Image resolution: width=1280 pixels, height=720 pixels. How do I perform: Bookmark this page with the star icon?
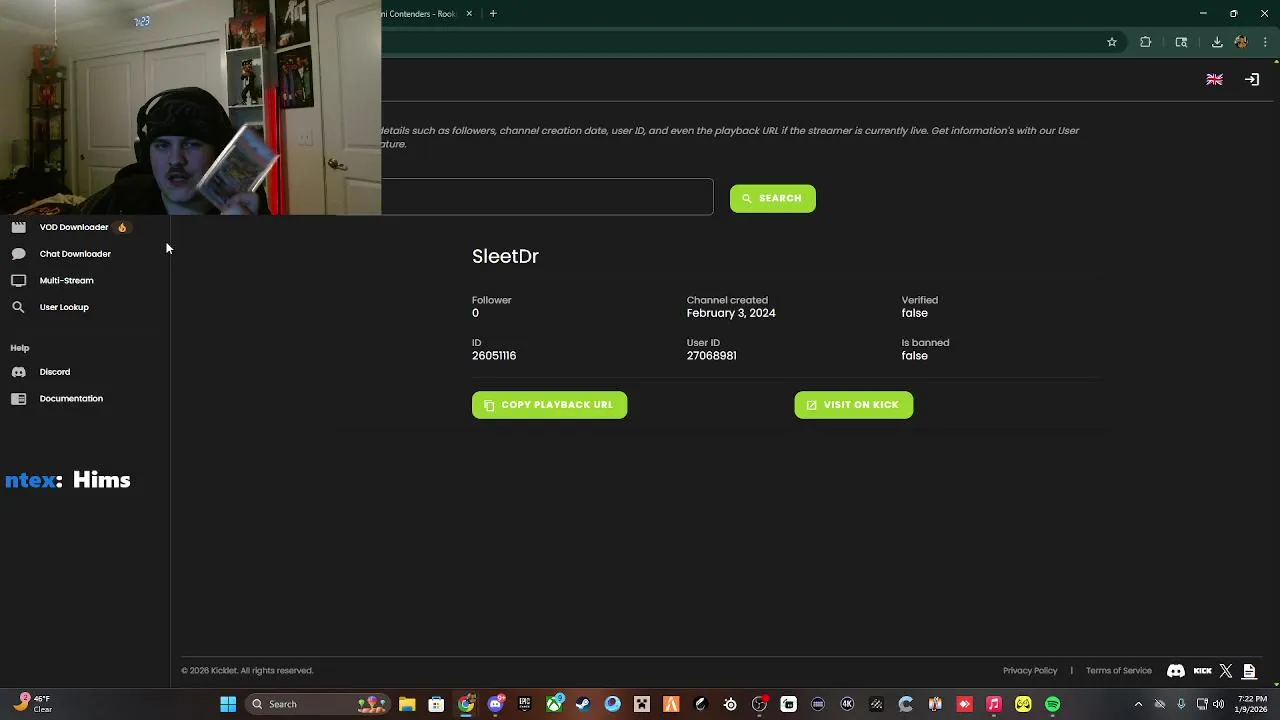pos(1112,42)
